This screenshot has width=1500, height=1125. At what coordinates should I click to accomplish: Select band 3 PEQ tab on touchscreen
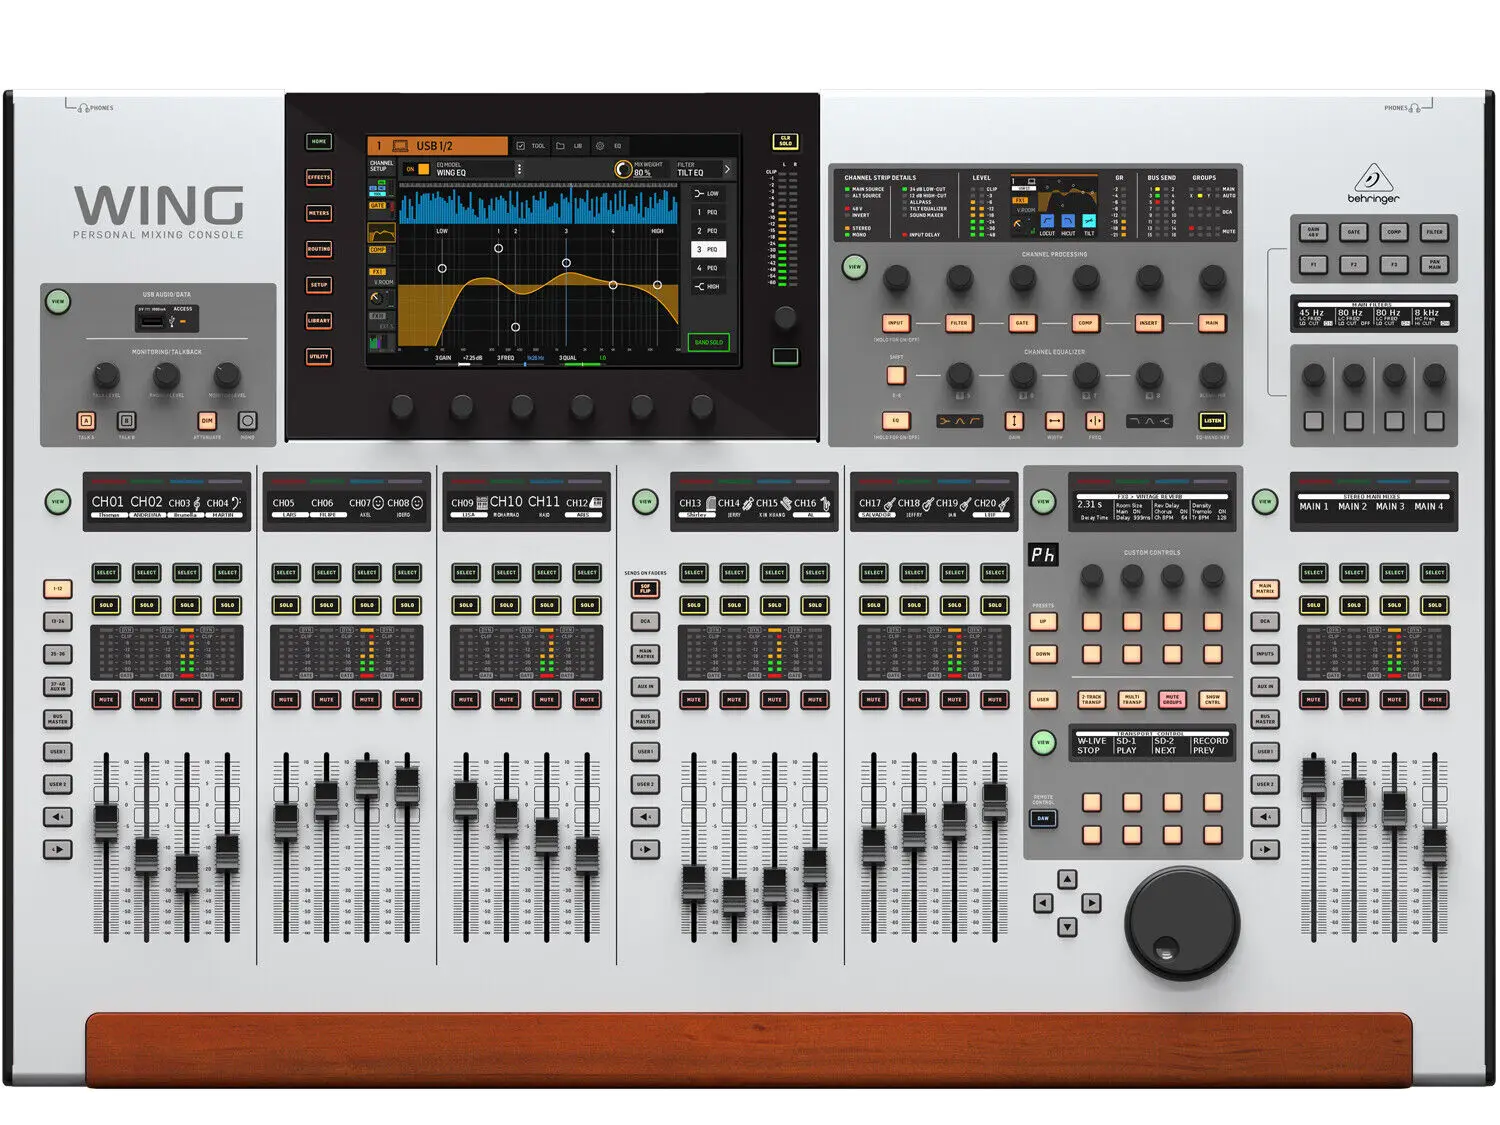tap(707, 249)
